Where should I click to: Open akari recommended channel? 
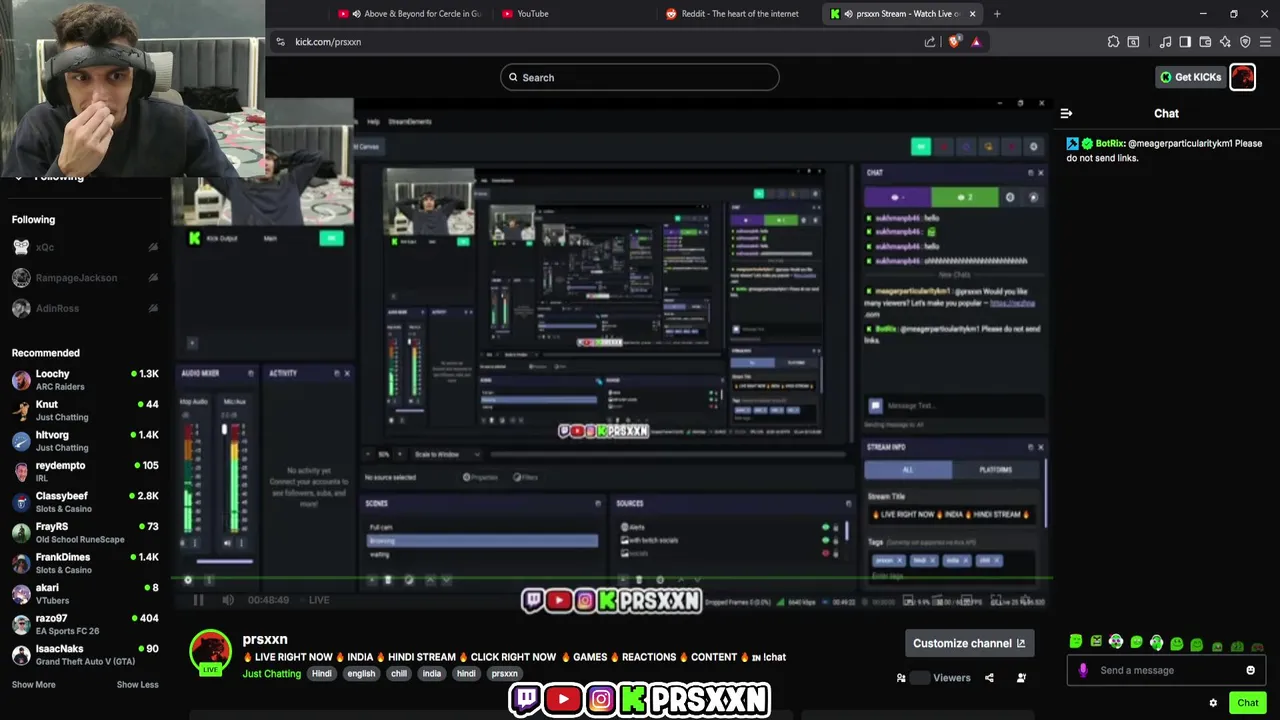[85, 594]
